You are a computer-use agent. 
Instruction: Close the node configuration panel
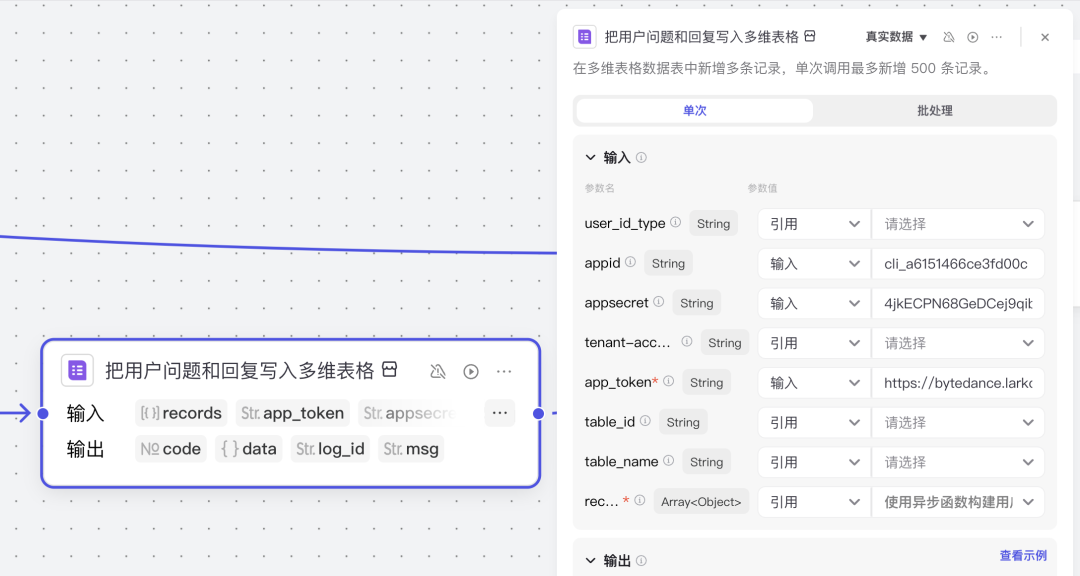1045,37
